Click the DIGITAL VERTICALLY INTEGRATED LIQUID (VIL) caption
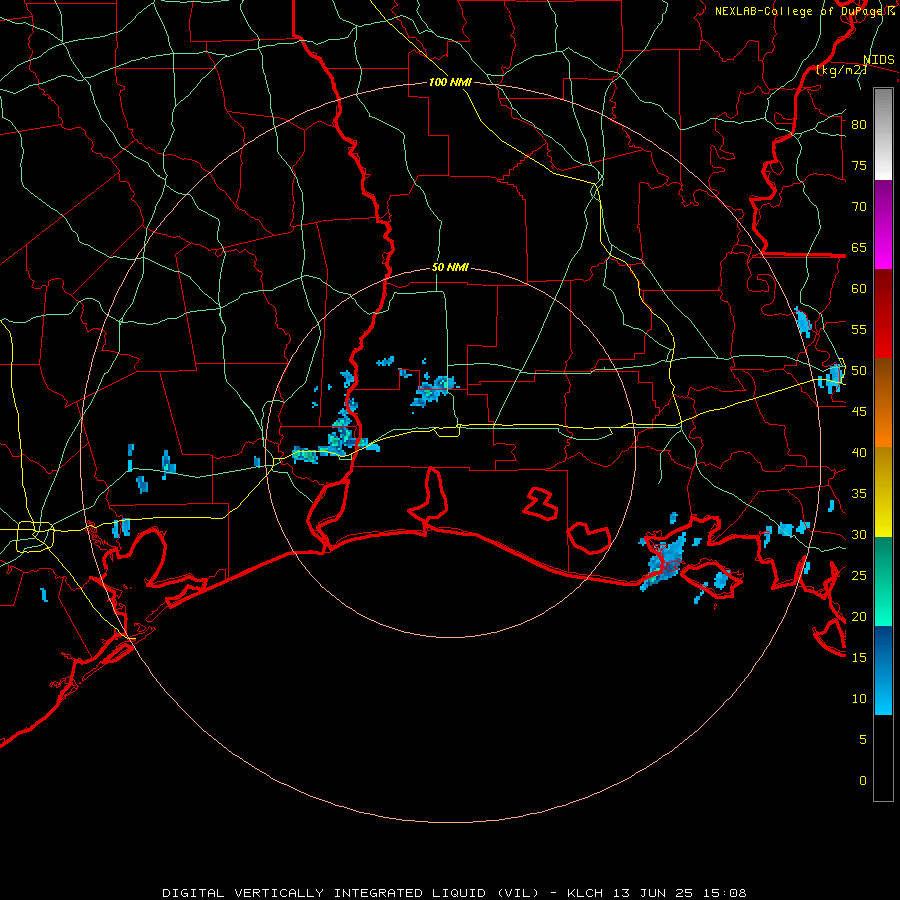This screenshot has width=900, height=900. (351, 893)
